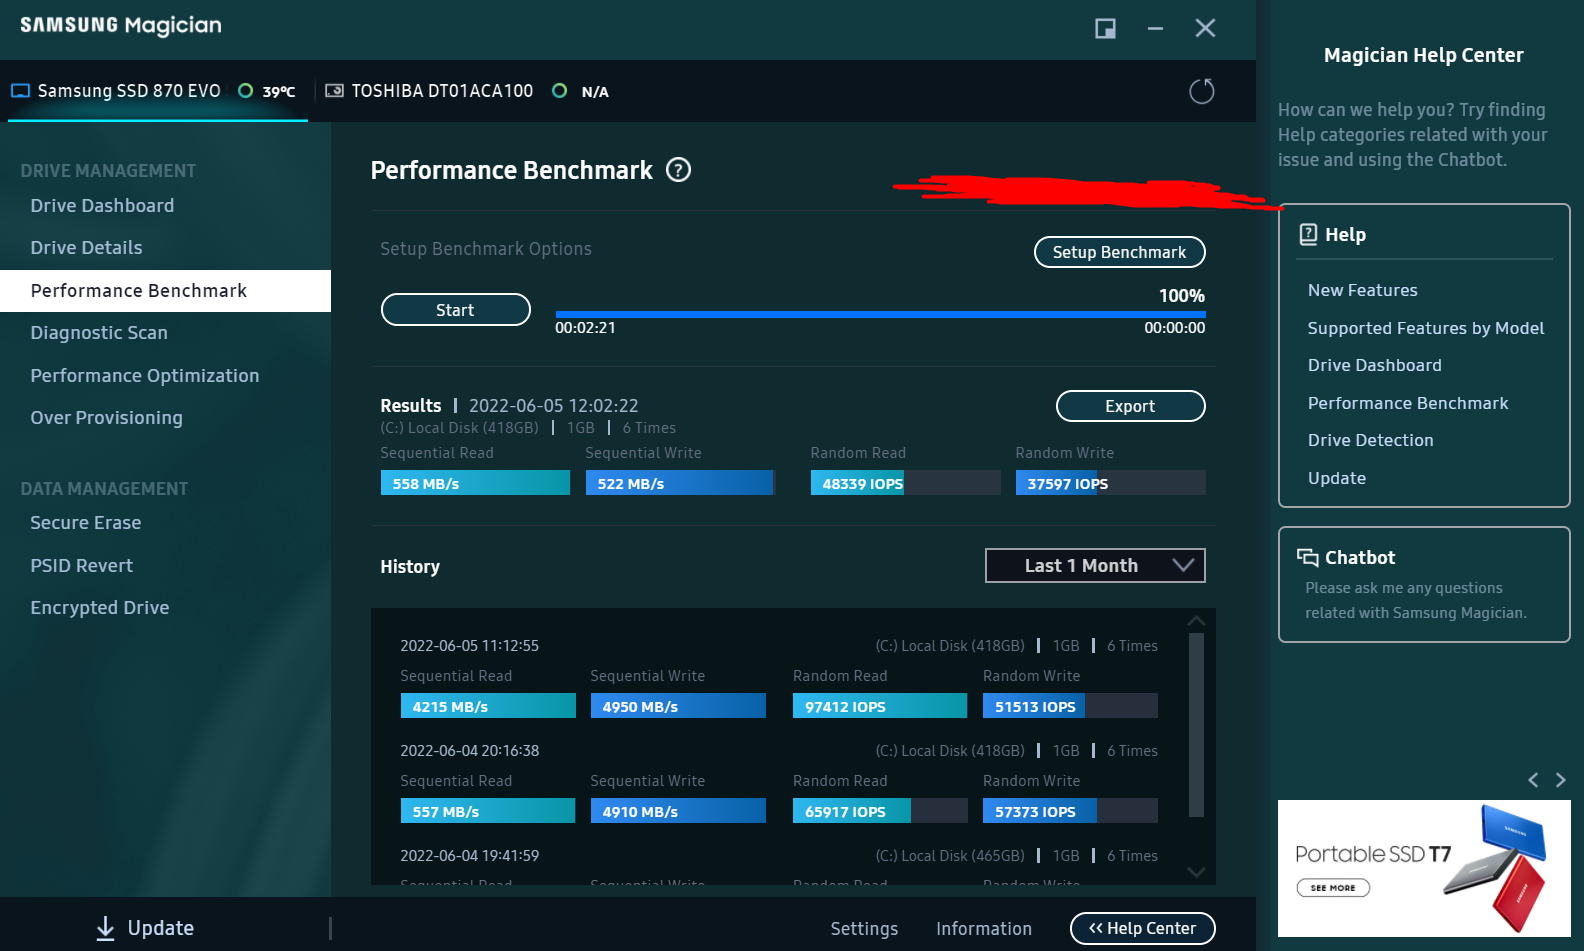Click the 39°C drive temperature reading

(279, 92)
